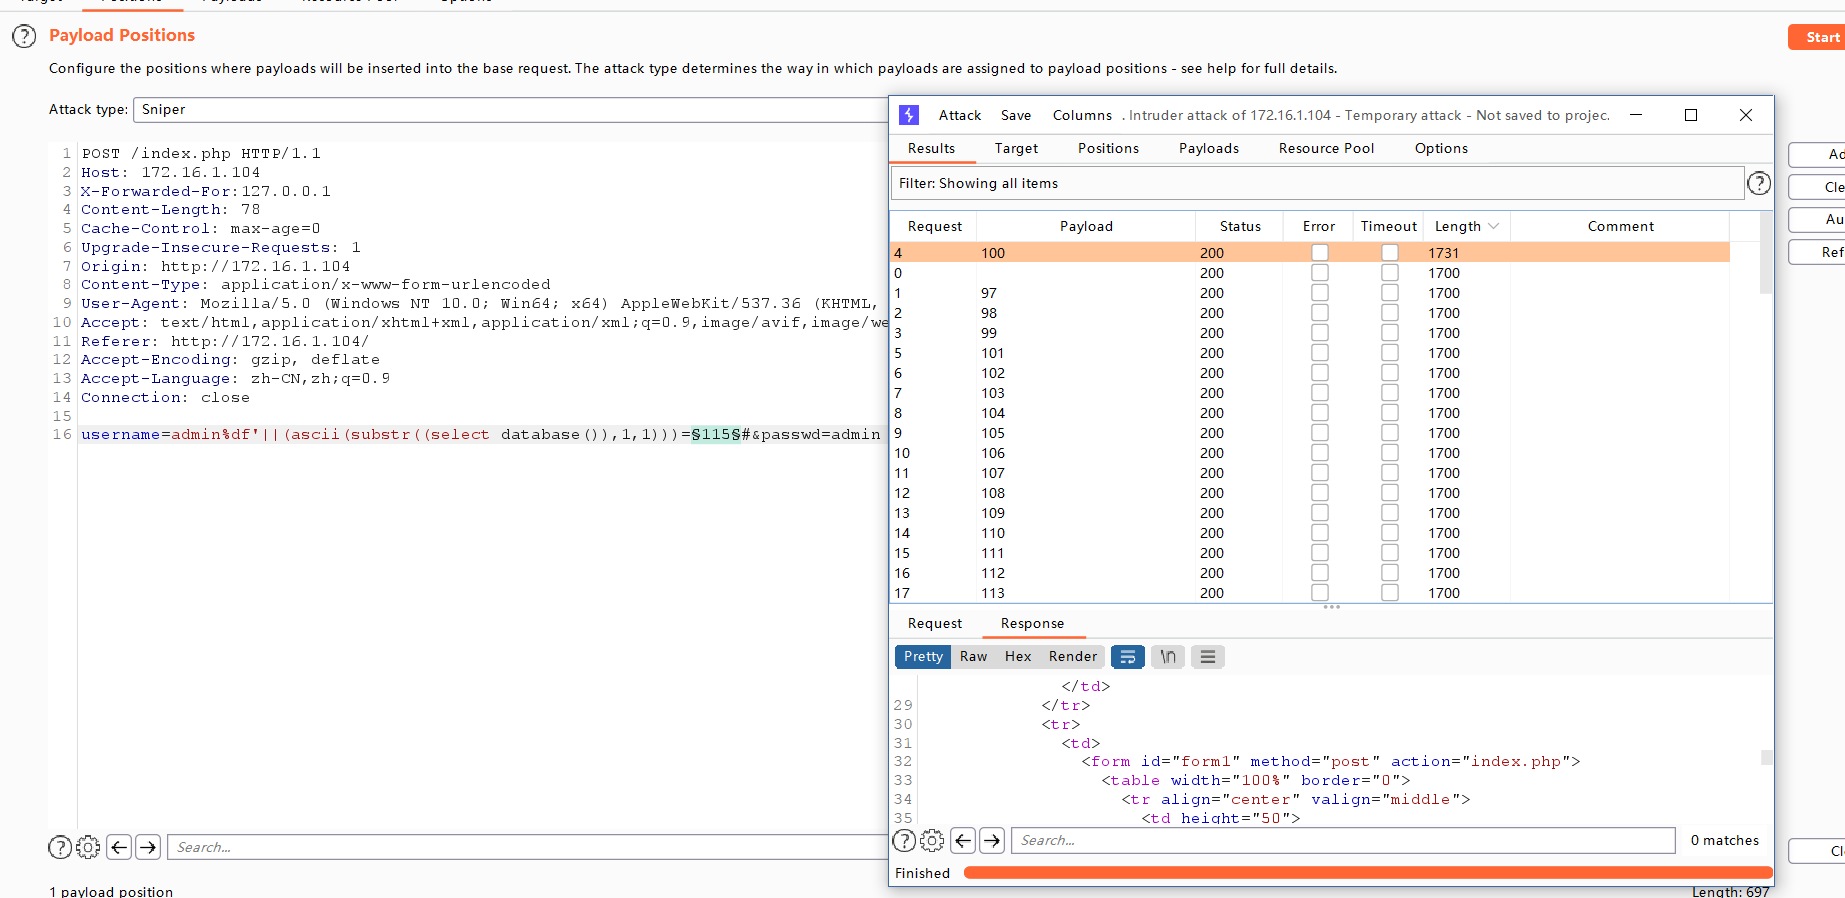1845x898 pixels.
Task: Select the Raw response view
Action: coord(974,657)
